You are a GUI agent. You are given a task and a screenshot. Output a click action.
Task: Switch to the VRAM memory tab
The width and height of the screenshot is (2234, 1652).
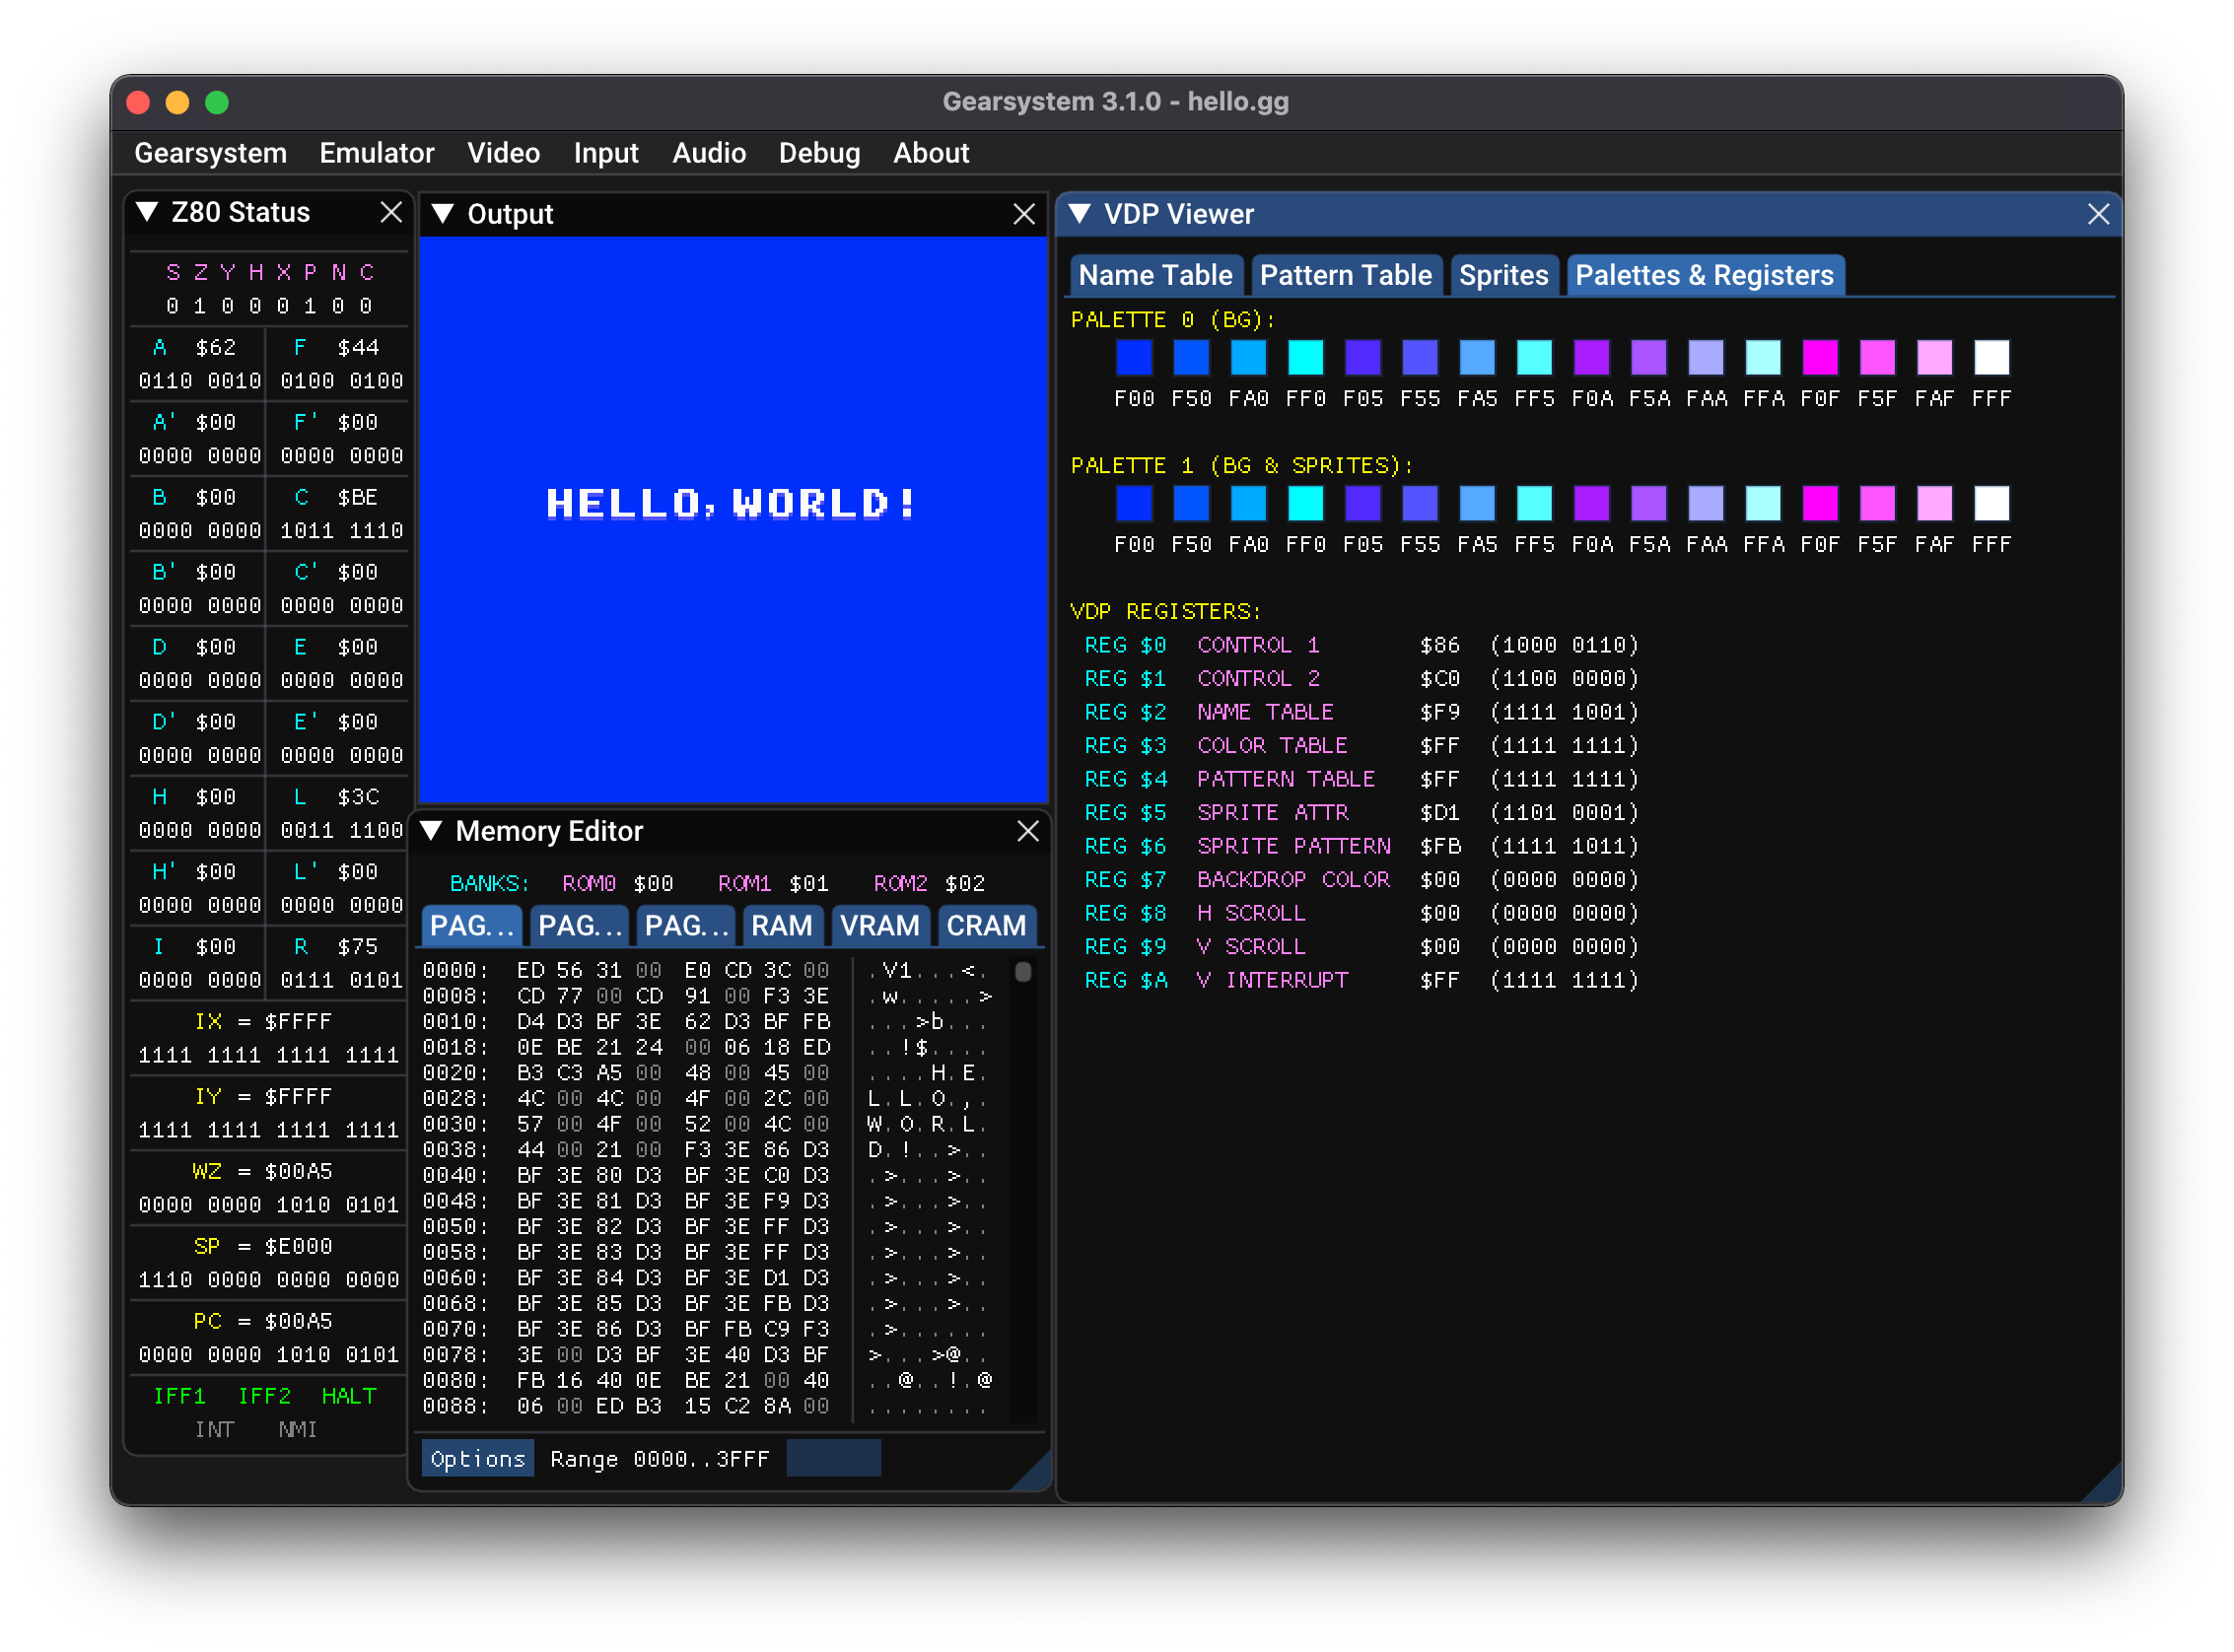coord(879,926)
